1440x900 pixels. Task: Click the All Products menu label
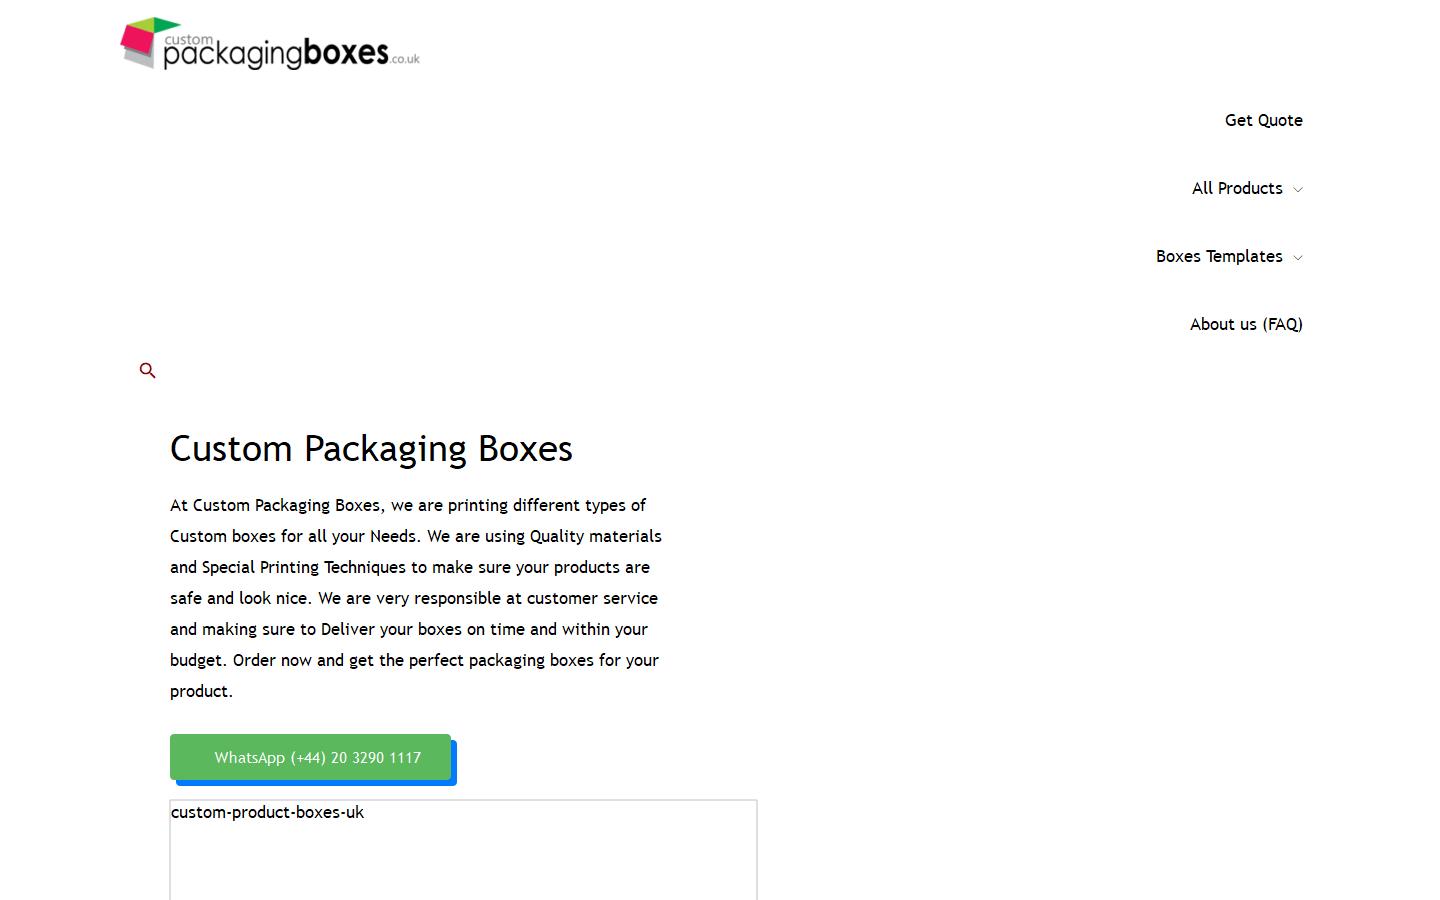(x=1237, y=188)
